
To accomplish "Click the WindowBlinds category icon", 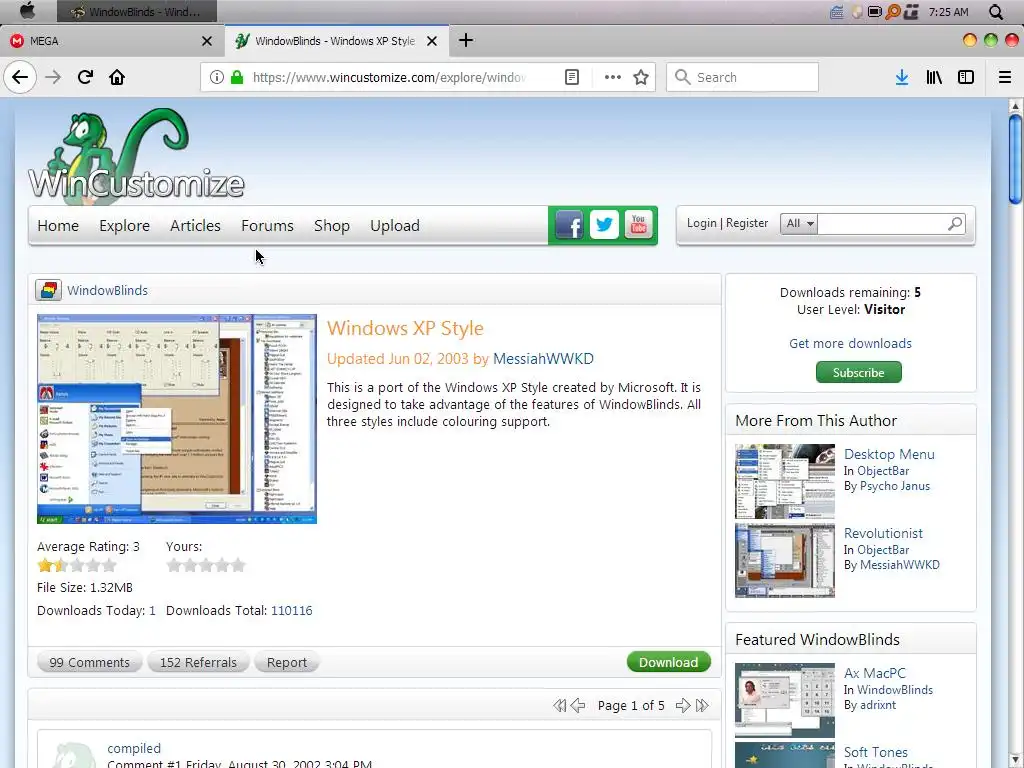I will [48, 290].
